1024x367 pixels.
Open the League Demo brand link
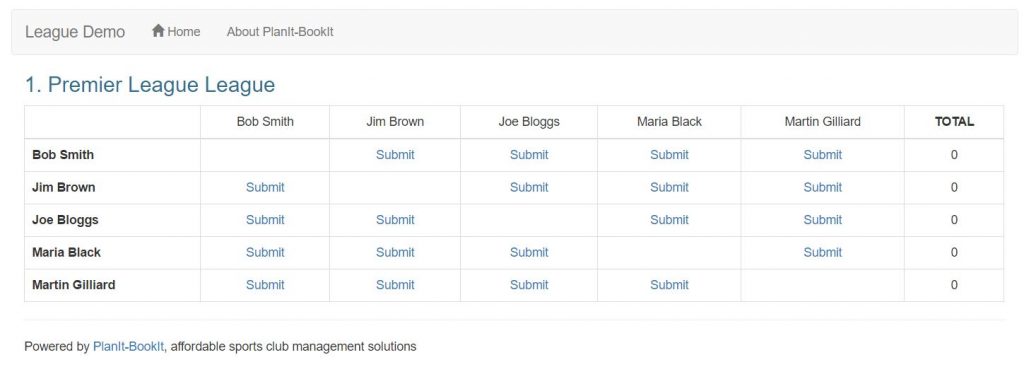[75, 32]
